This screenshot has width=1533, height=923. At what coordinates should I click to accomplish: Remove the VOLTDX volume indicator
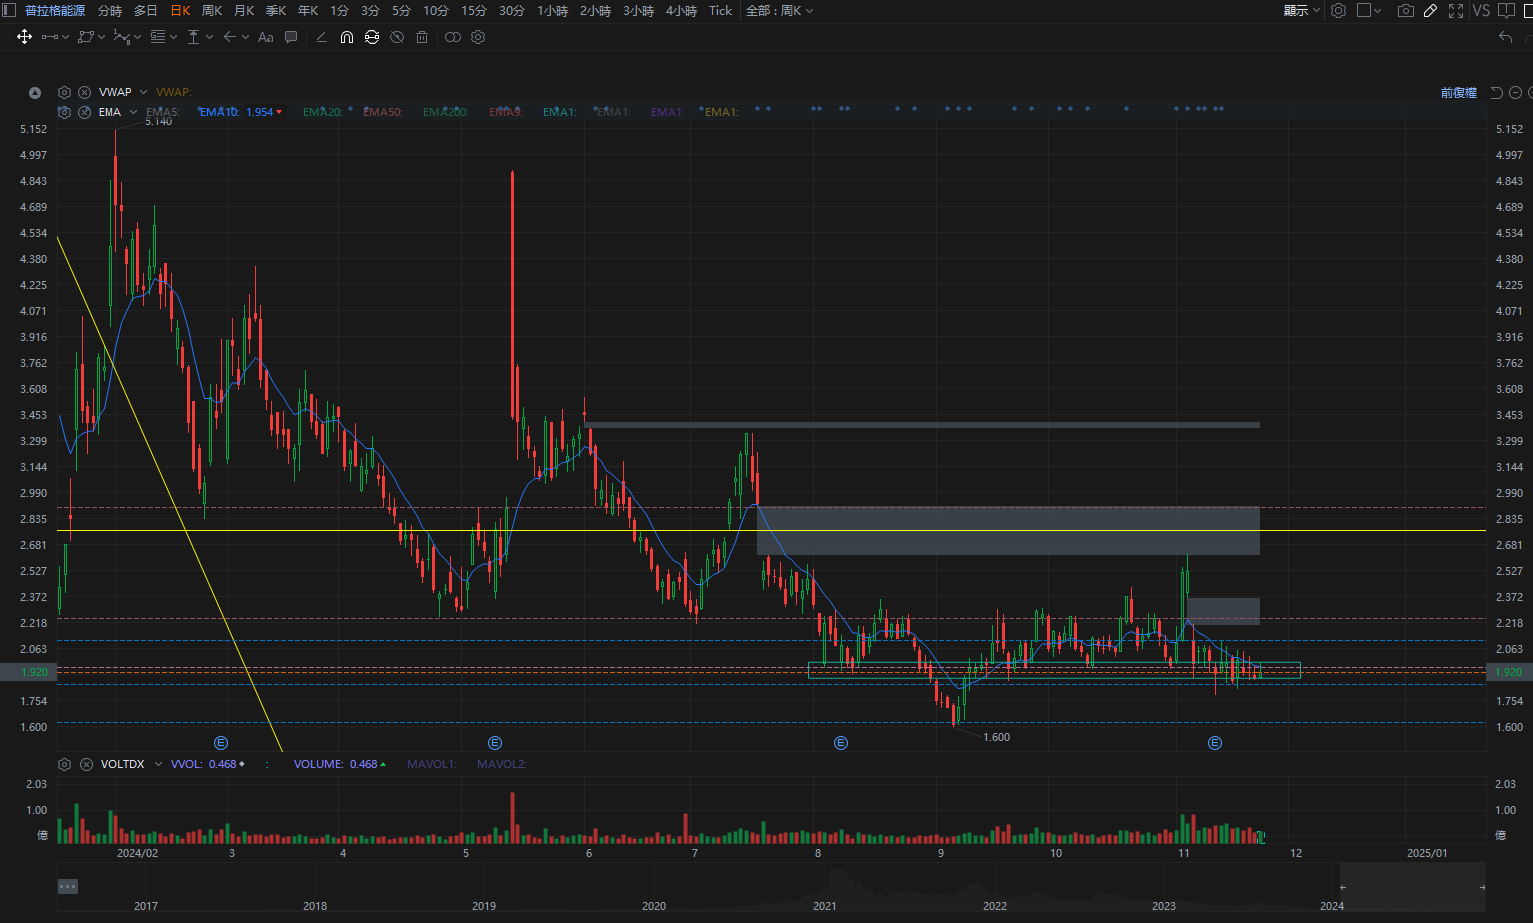click(x=86, y=764)
